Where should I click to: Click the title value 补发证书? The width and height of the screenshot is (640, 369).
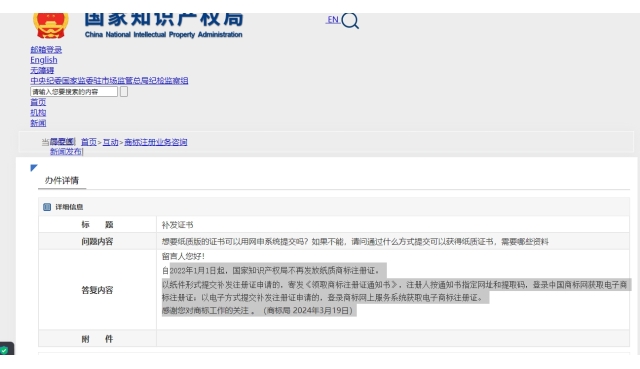pyautogui.click(x=178, y=225)
